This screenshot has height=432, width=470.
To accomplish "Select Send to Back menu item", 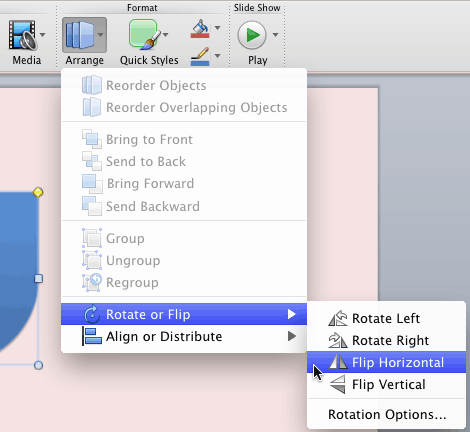I will coord(184,161).
